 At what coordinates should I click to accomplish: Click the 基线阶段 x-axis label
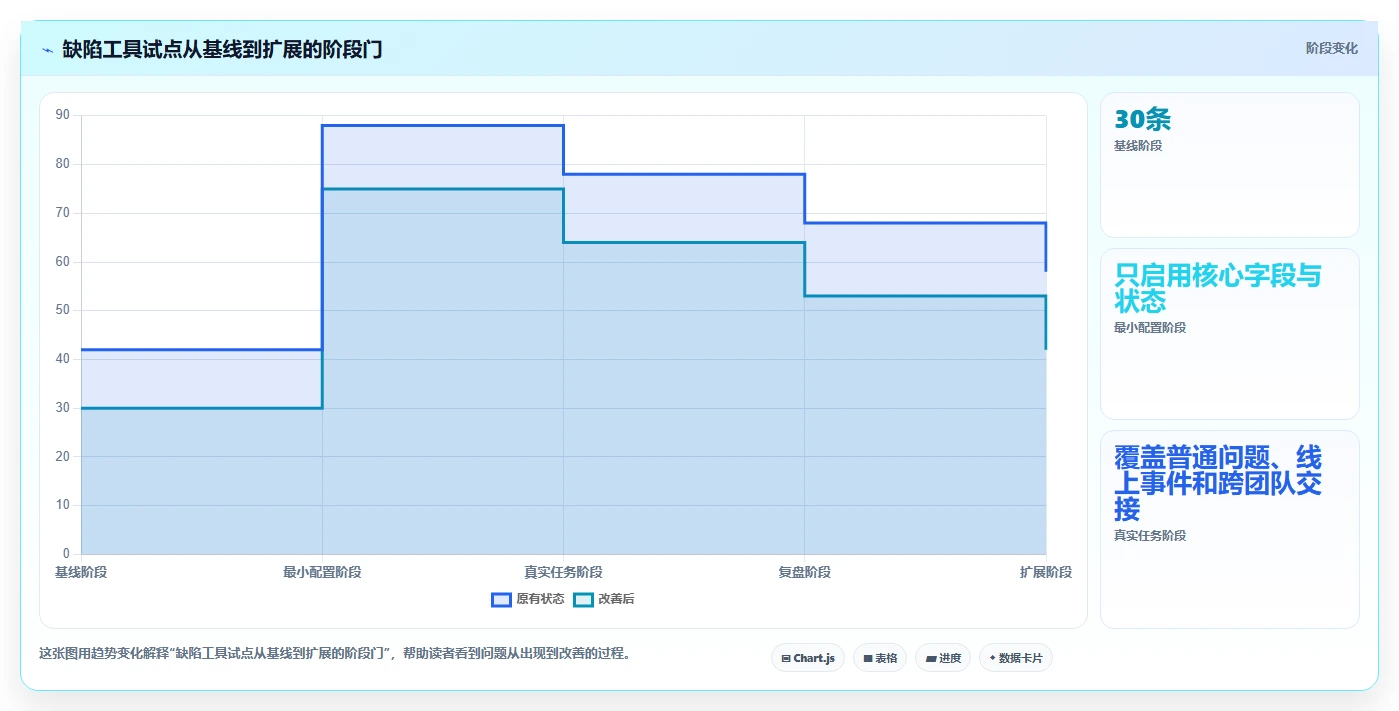(x=81, y=572)
